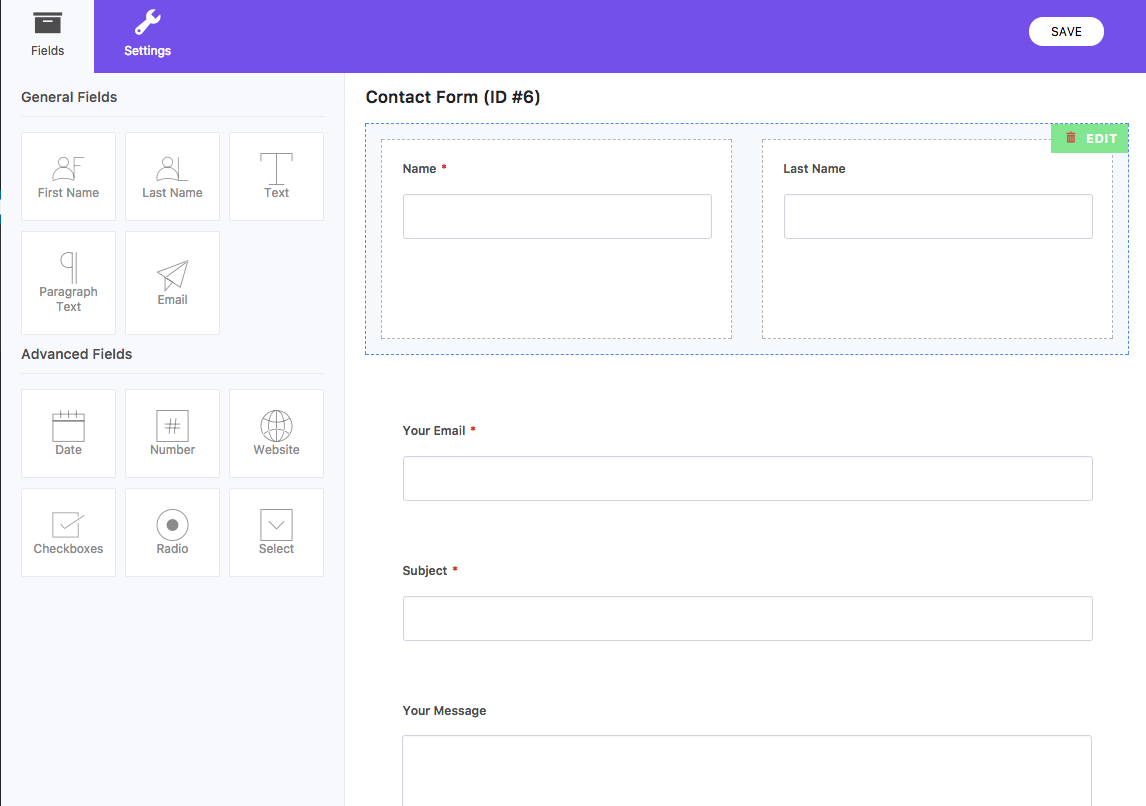Add a Text field
The height and width of the screenshot is (806, 1146).
(276, 176)
